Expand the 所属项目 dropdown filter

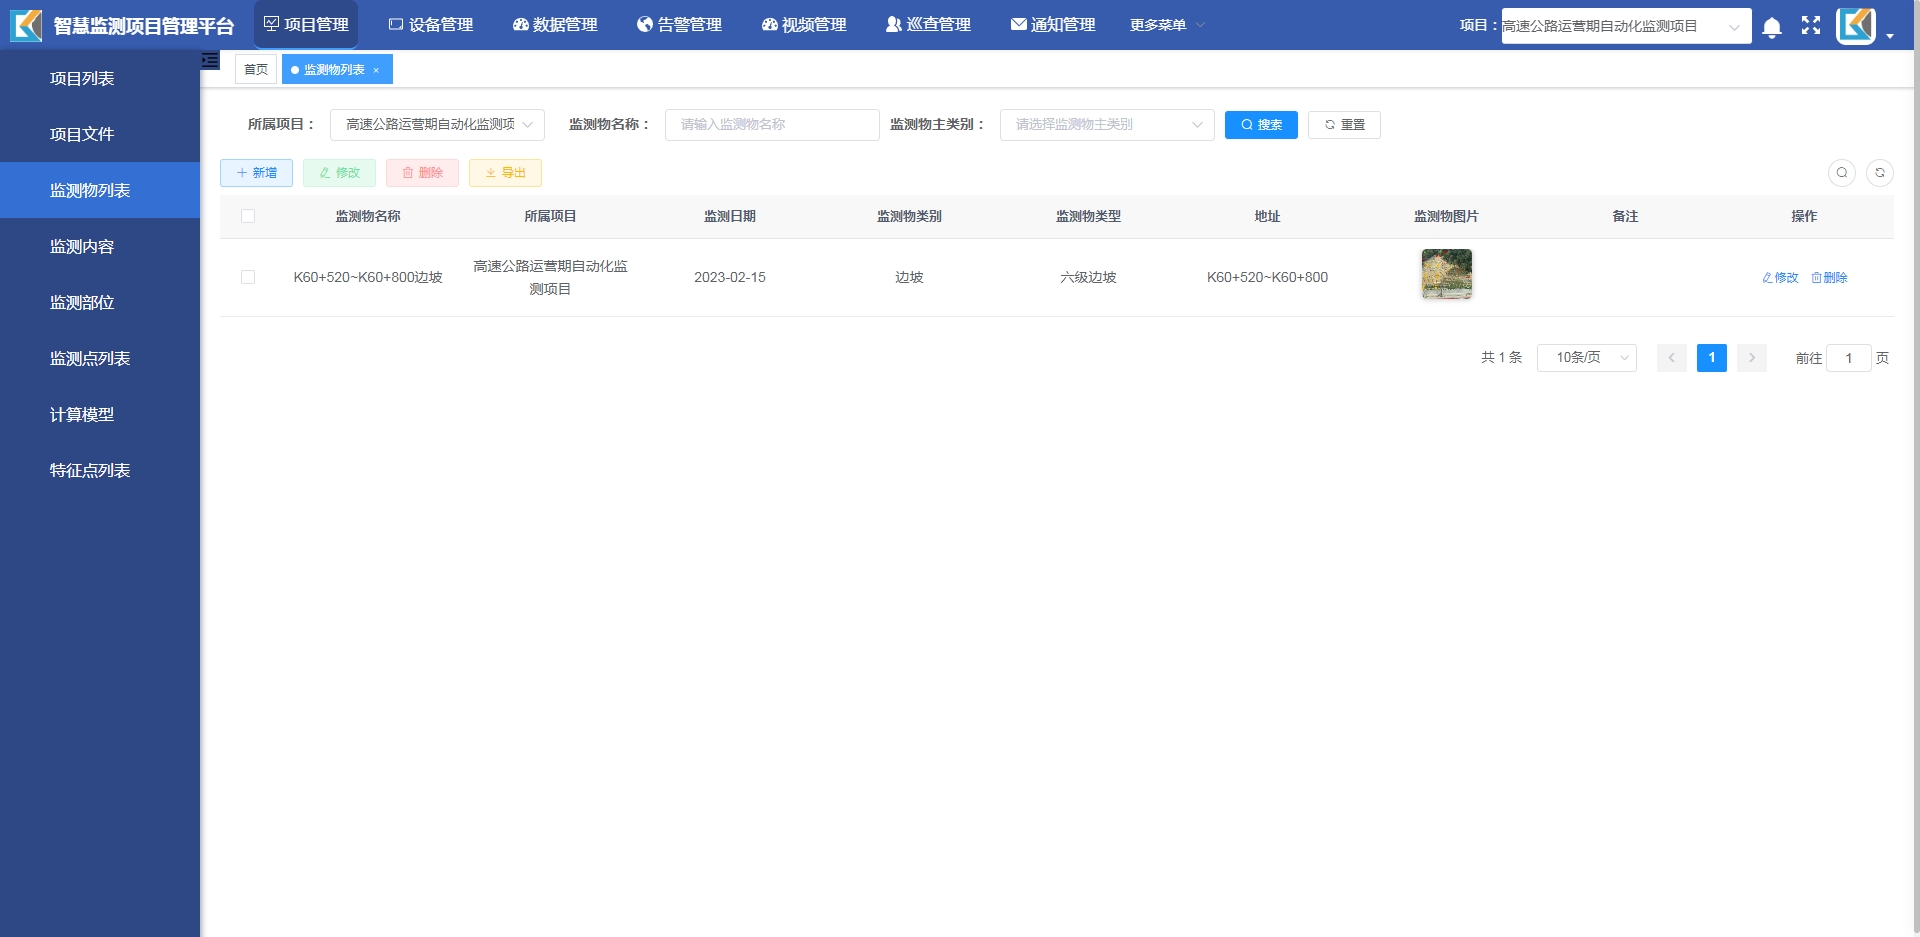437,125
